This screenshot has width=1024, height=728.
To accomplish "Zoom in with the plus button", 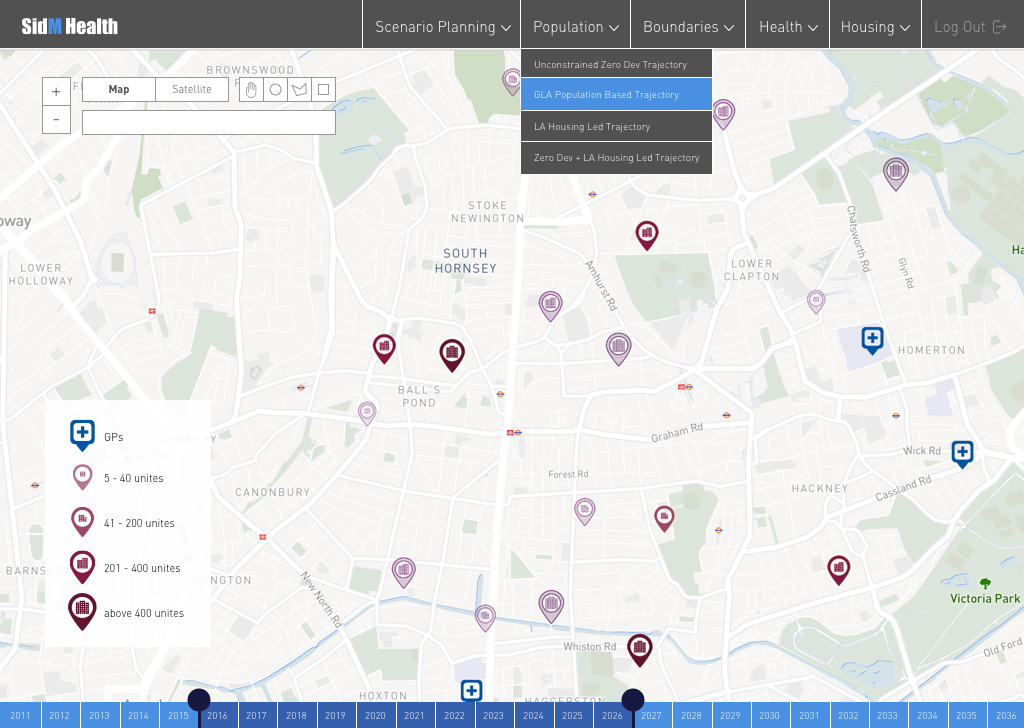I will [x=56, y=91].
